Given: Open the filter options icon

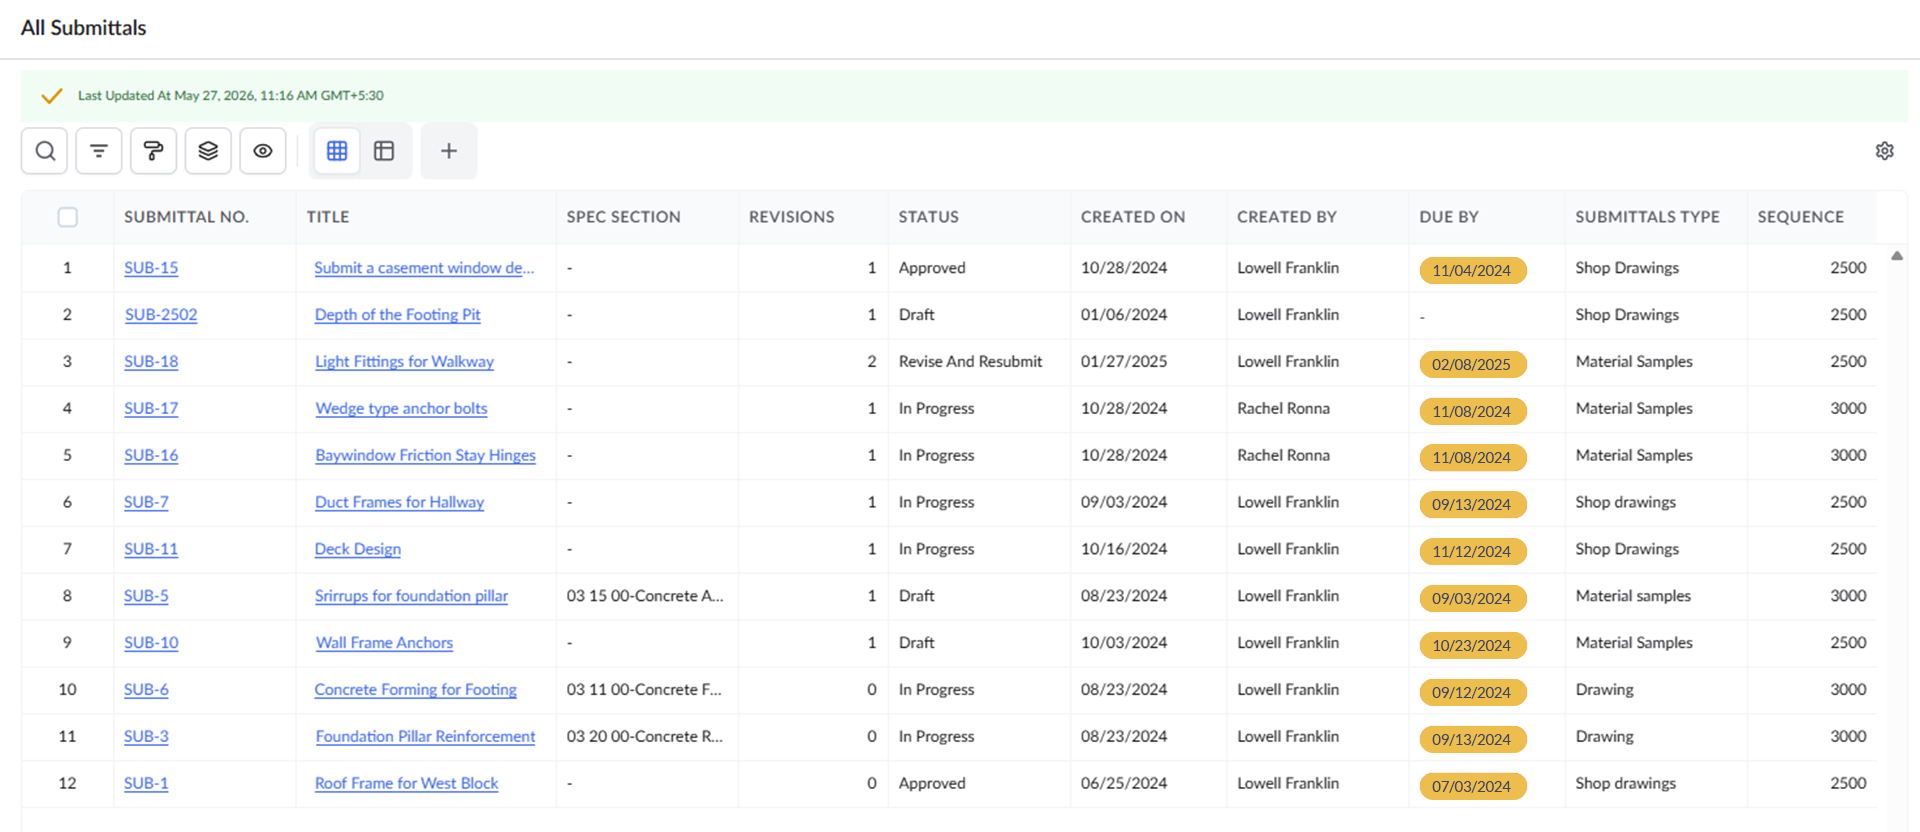Looking at the screenshot, I should click(99, 151).
